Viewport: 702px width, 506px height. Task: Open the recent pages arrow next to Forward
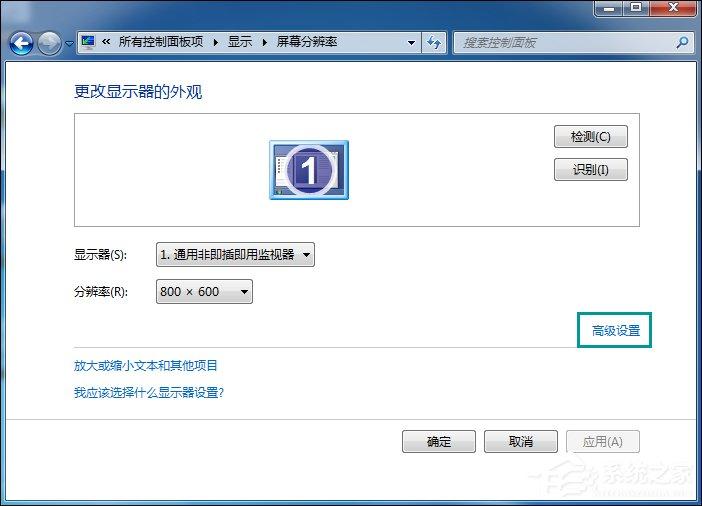coord(69,44)
